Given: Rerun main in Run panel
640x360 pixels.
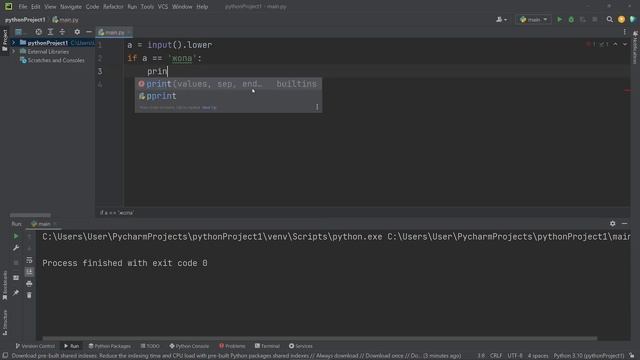Looking at the screenshot, I should coord(16,236).
